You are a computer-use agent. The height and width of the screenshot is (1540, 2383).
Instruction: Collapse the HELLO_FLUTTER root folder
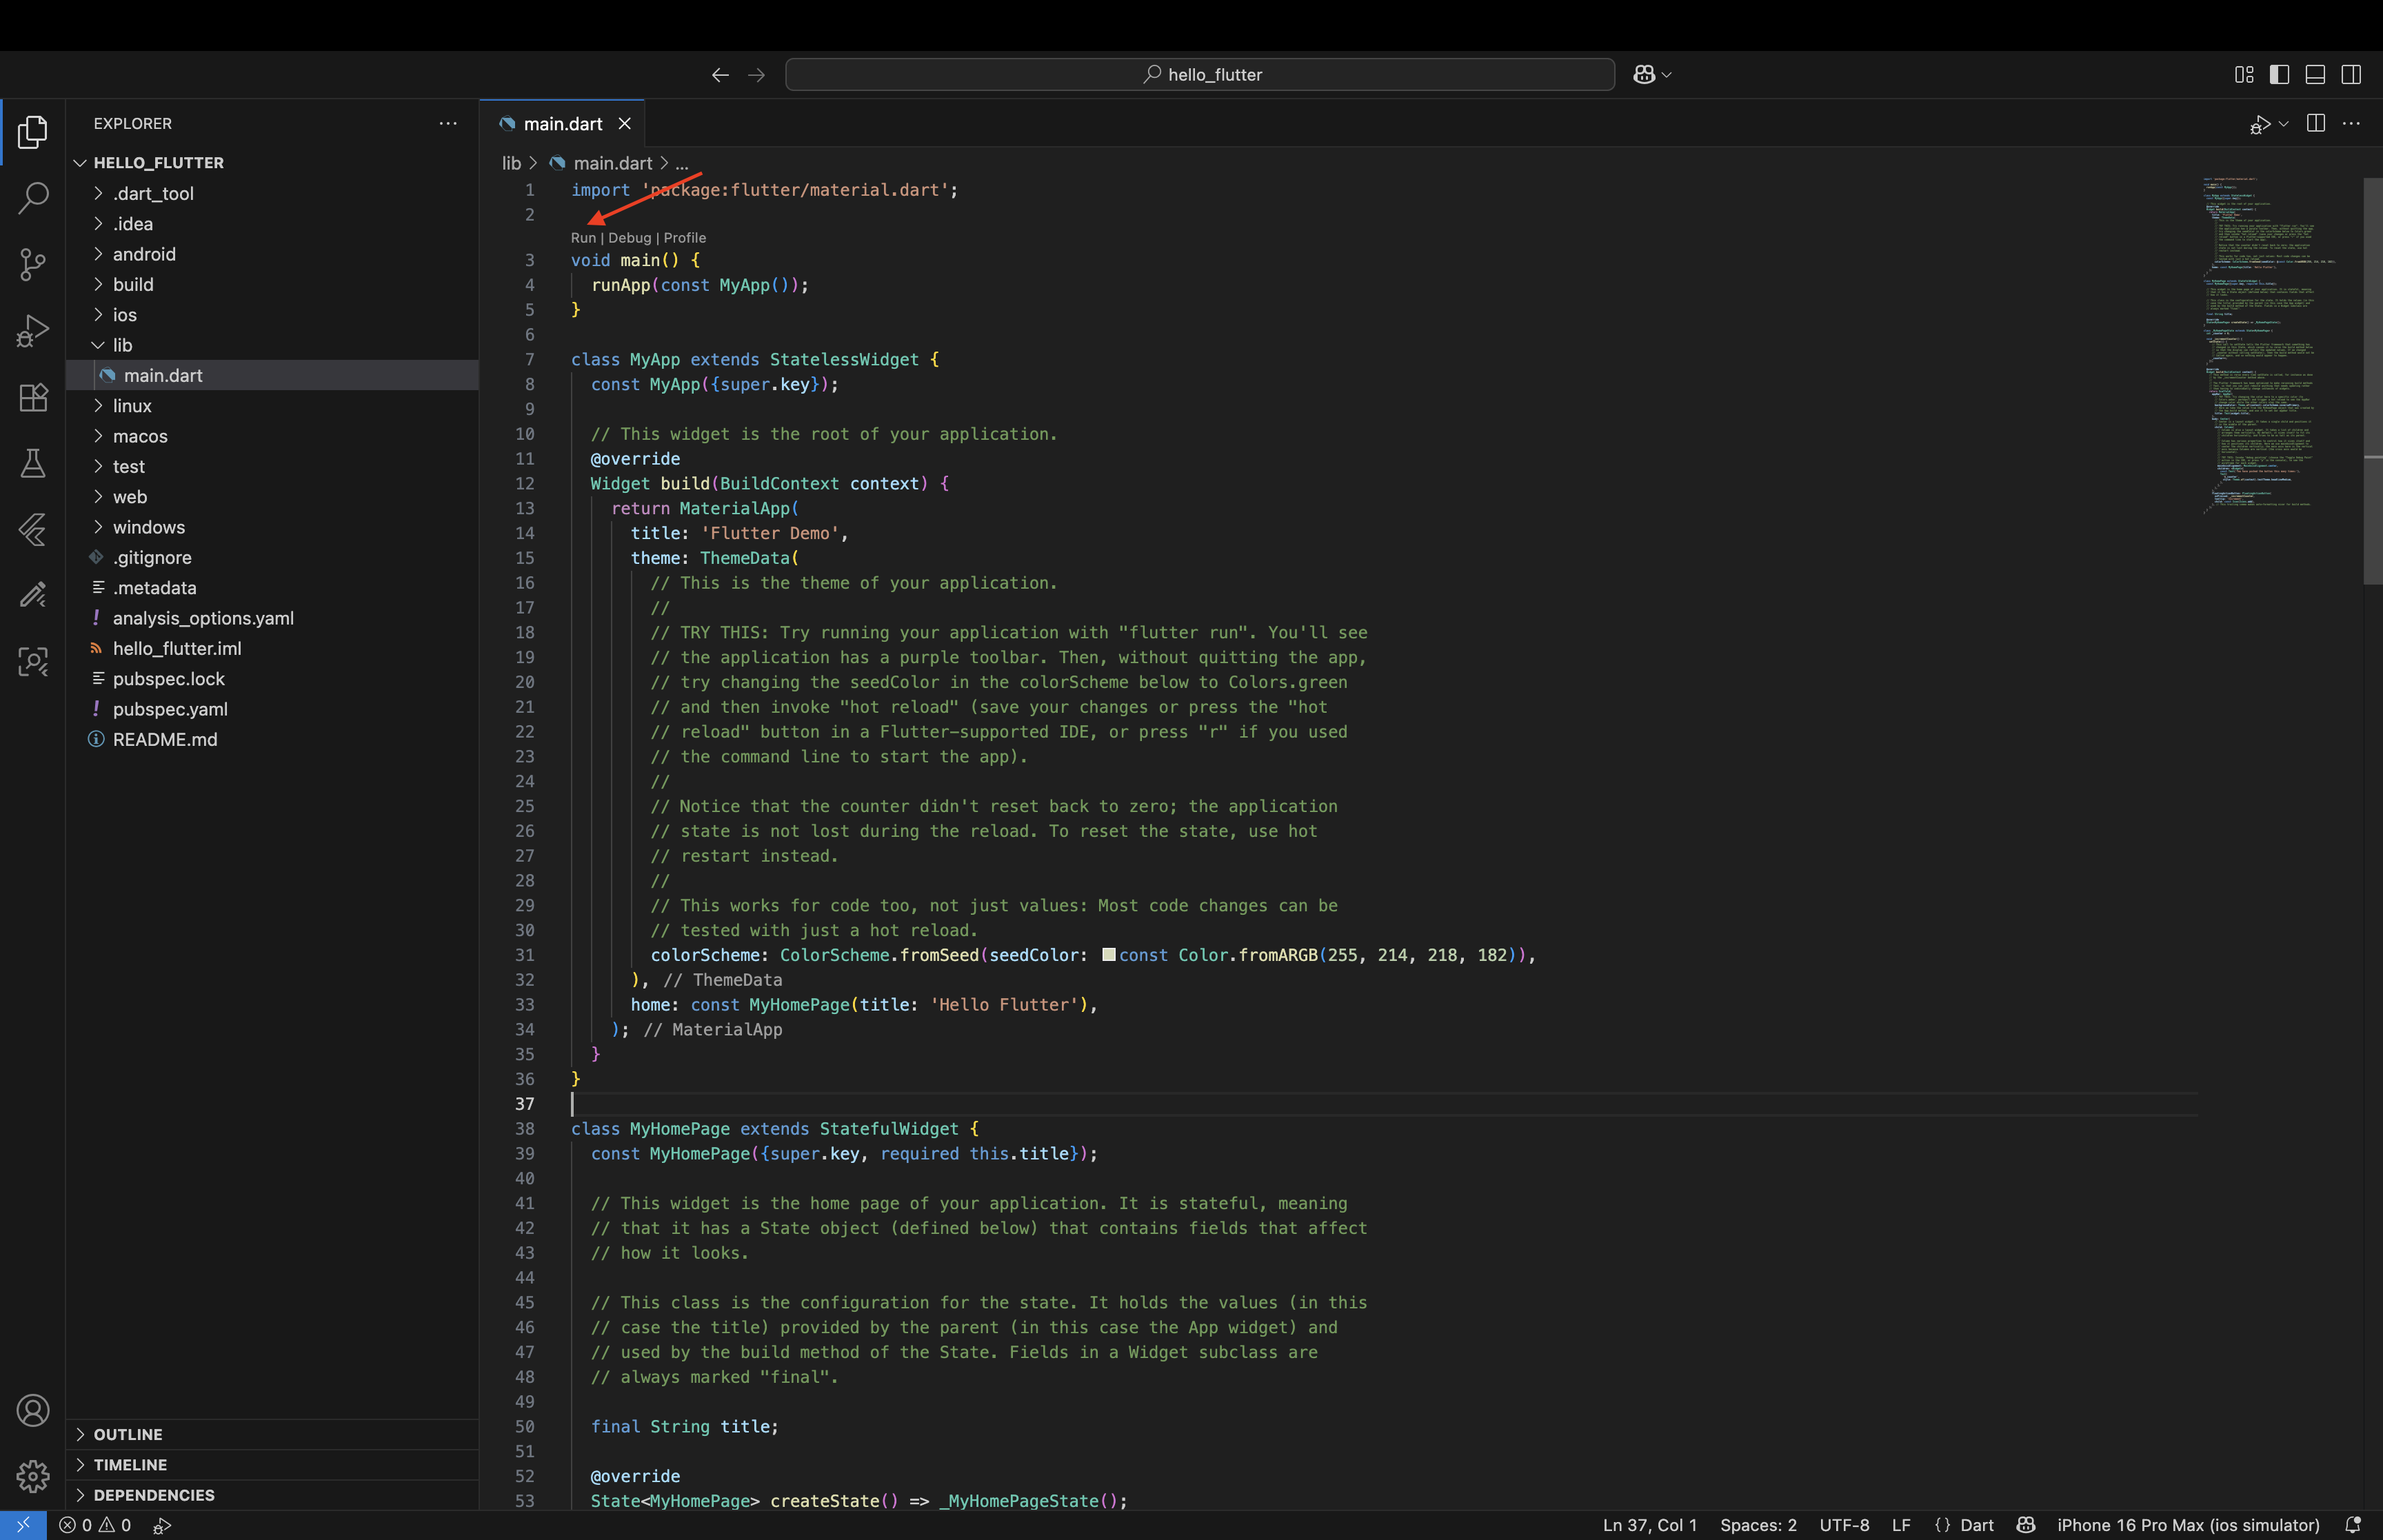pos(272,163)
